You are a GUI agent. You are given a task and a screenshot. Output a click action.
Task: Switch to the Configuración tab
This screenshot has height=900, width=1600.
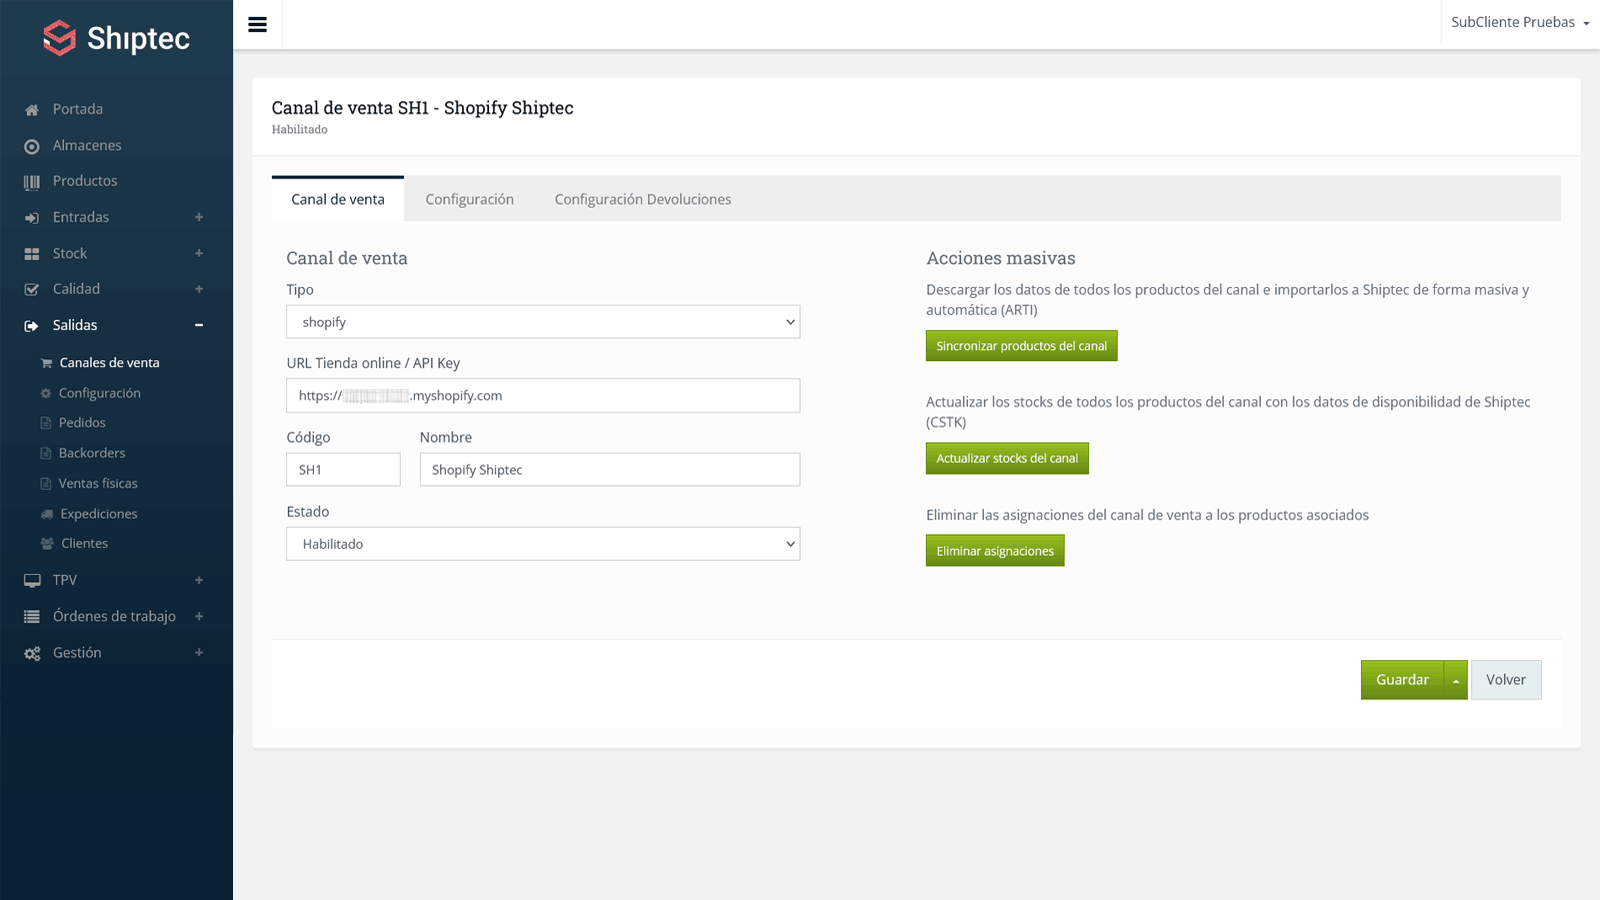(x=469, y=199)
